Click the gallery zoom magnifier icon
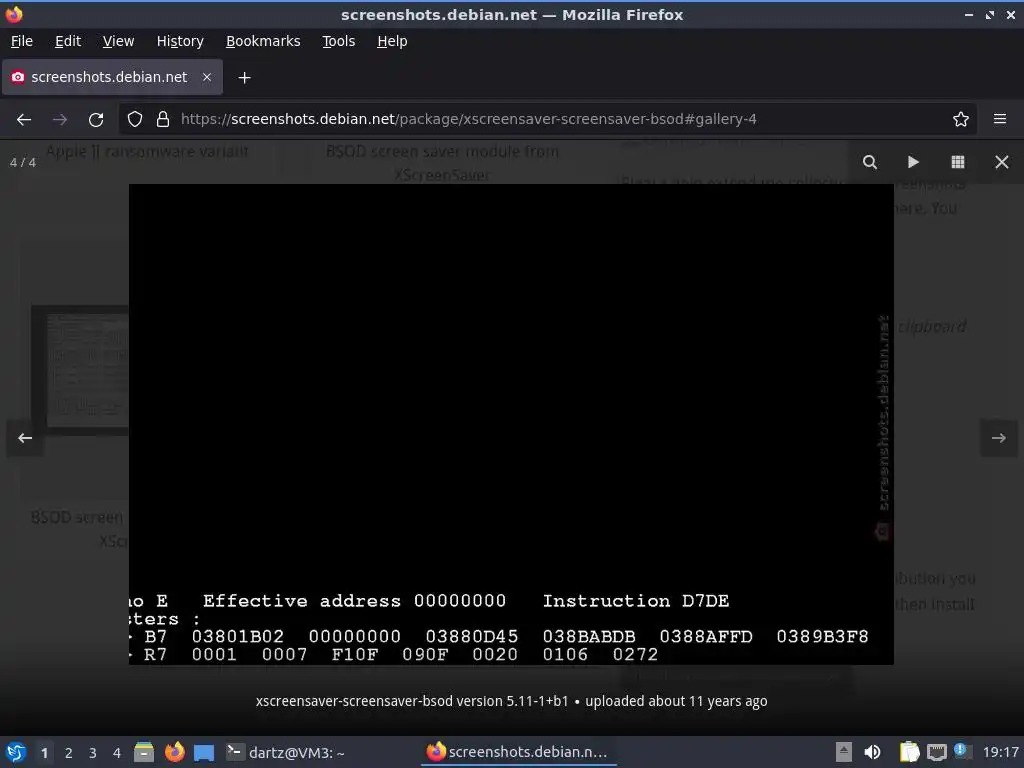Screen dimensions: 1024x768 (x=869, y=162)
